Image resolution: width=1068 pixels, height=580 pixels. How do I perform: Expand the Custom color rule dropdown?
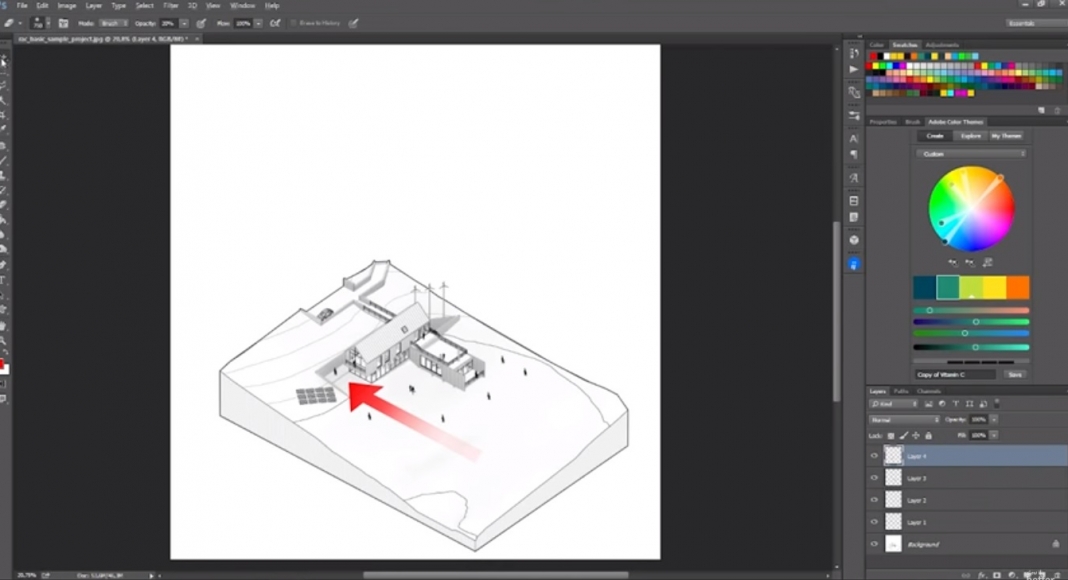[x=971, y=154]
